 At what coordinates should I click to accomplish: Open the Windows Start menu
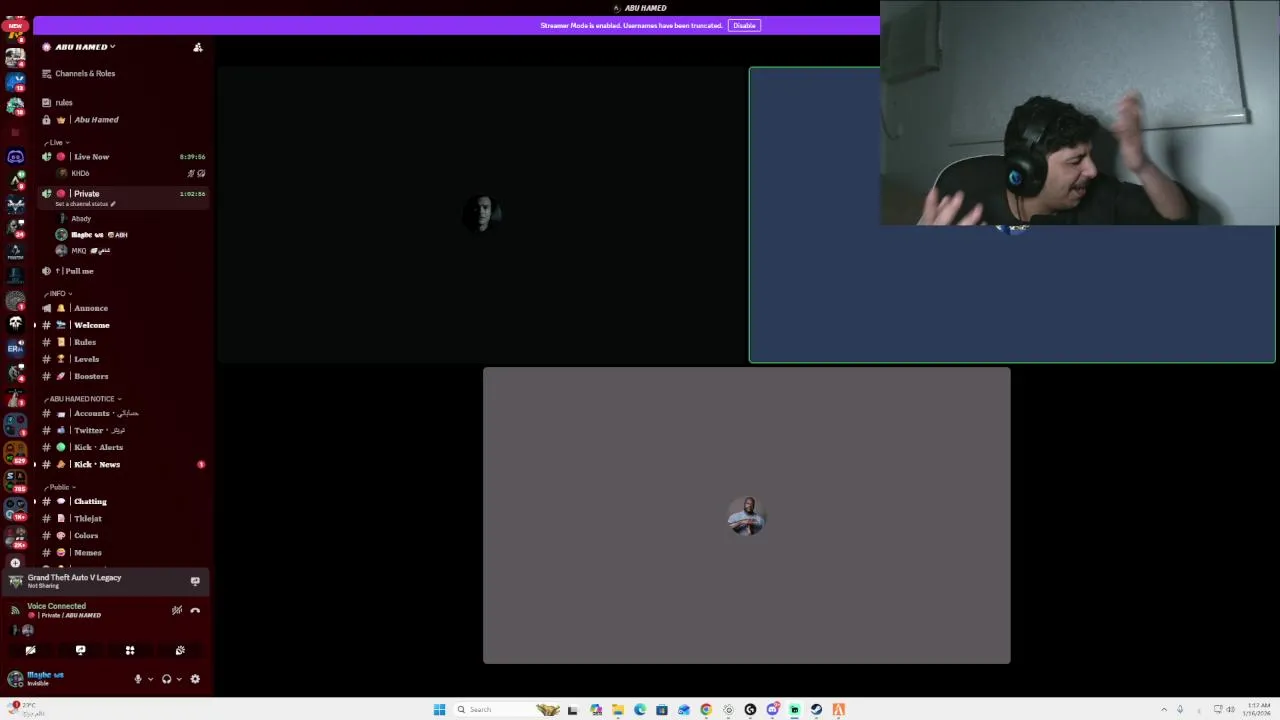tap(439, 710)
